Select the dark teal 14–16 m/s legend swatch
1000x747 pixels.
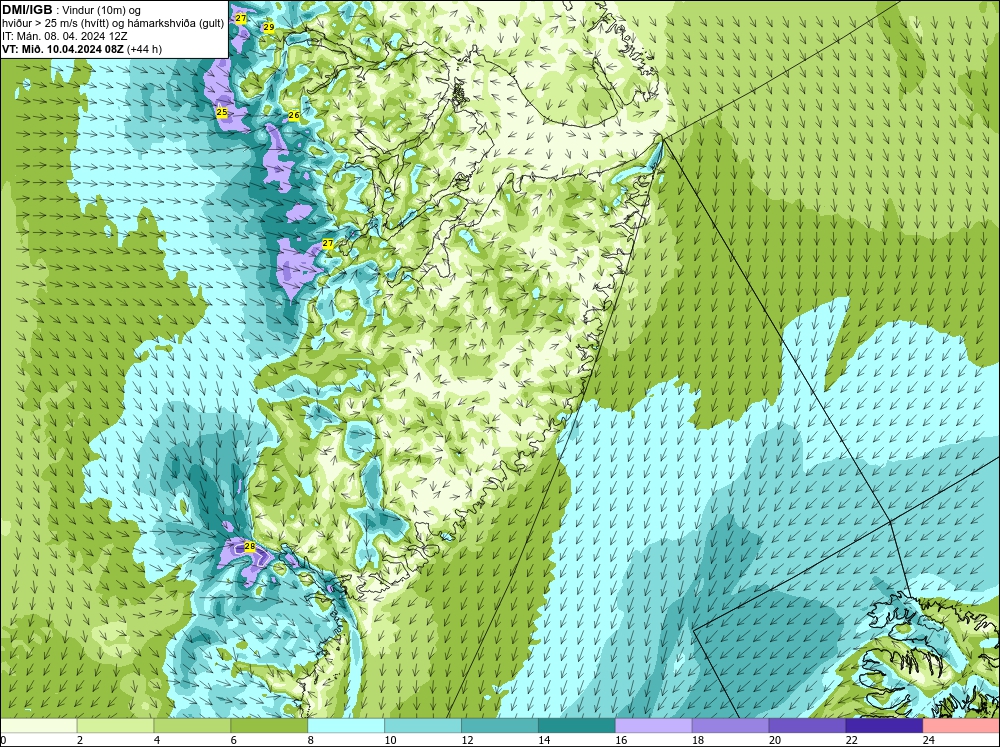tap(577, 726)
